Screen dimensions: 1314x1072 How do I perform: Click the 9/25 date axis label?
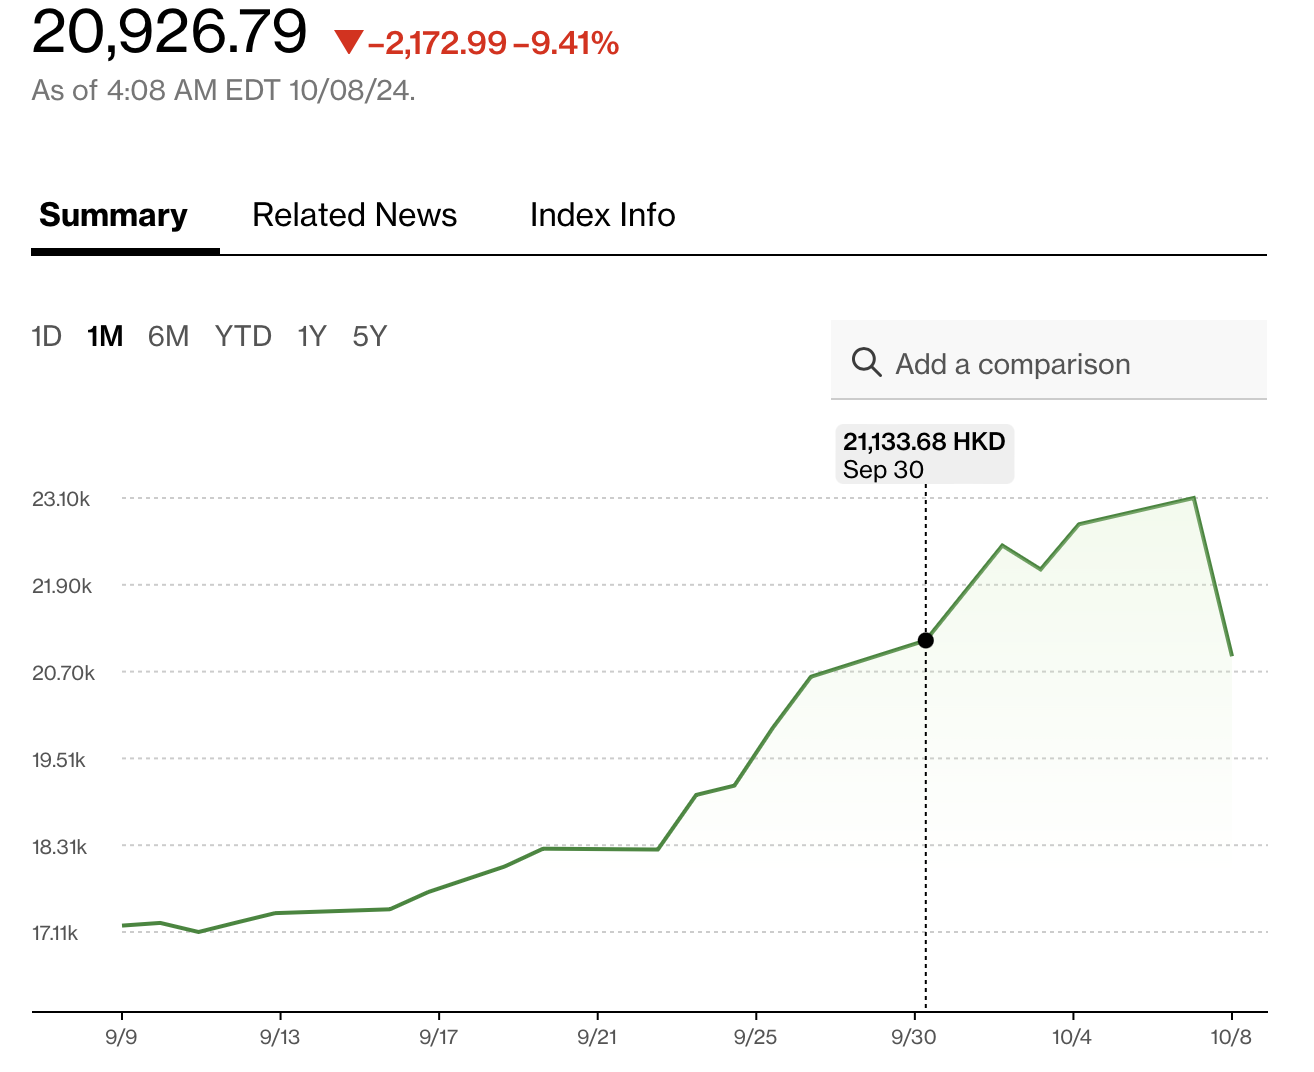pos(755,1037)
